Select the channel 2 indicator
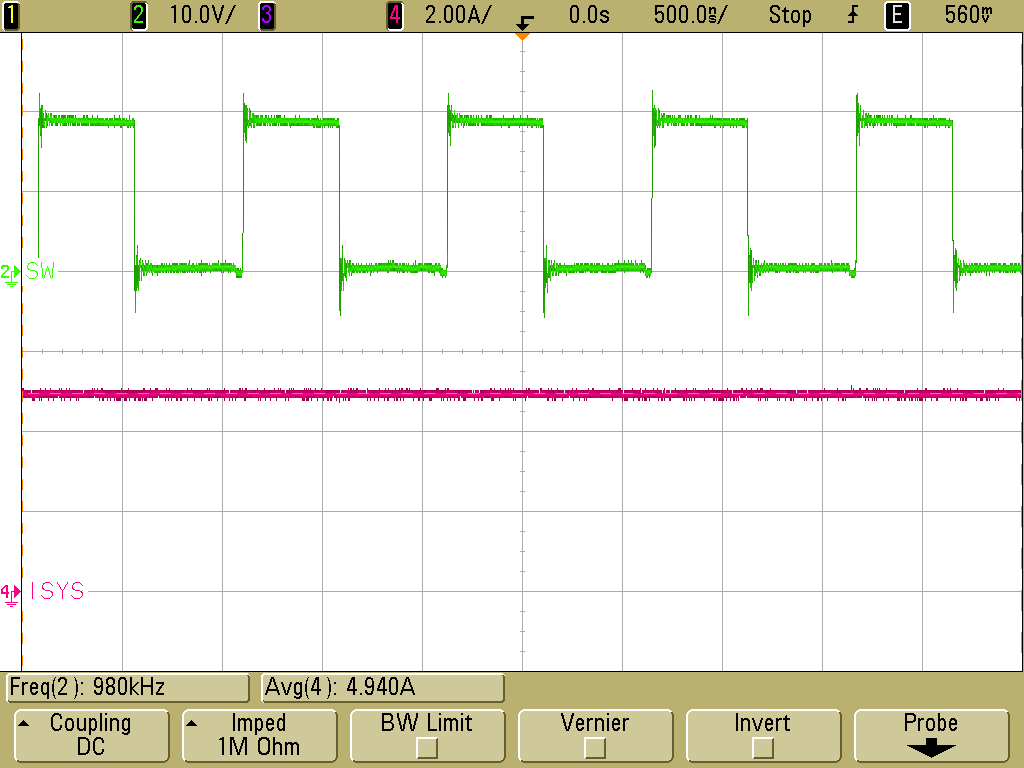Viewport: 1024px width, 768px height. click(138, 15)
